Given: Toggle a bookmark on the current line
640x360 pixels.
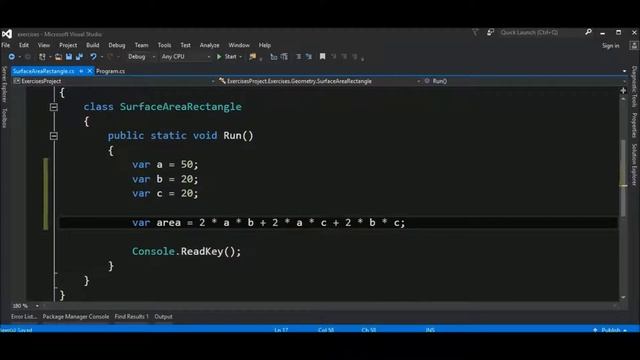Looking at the screenshot, I should point(322,57).
